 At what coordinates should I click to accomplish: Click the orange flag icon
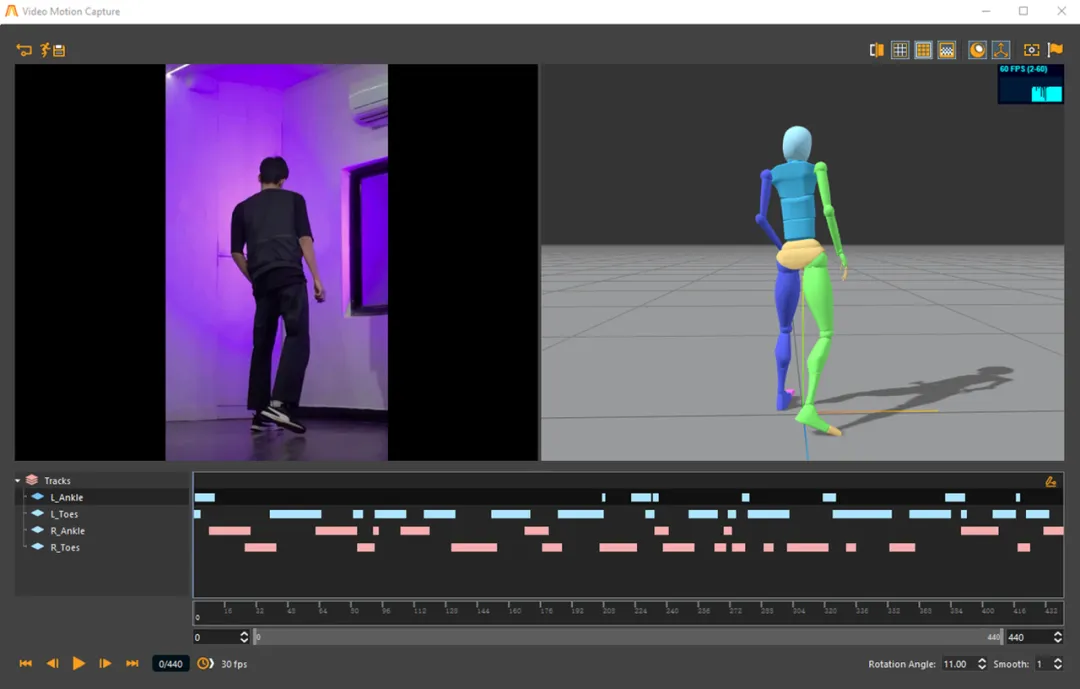[x=1055, y=50]
